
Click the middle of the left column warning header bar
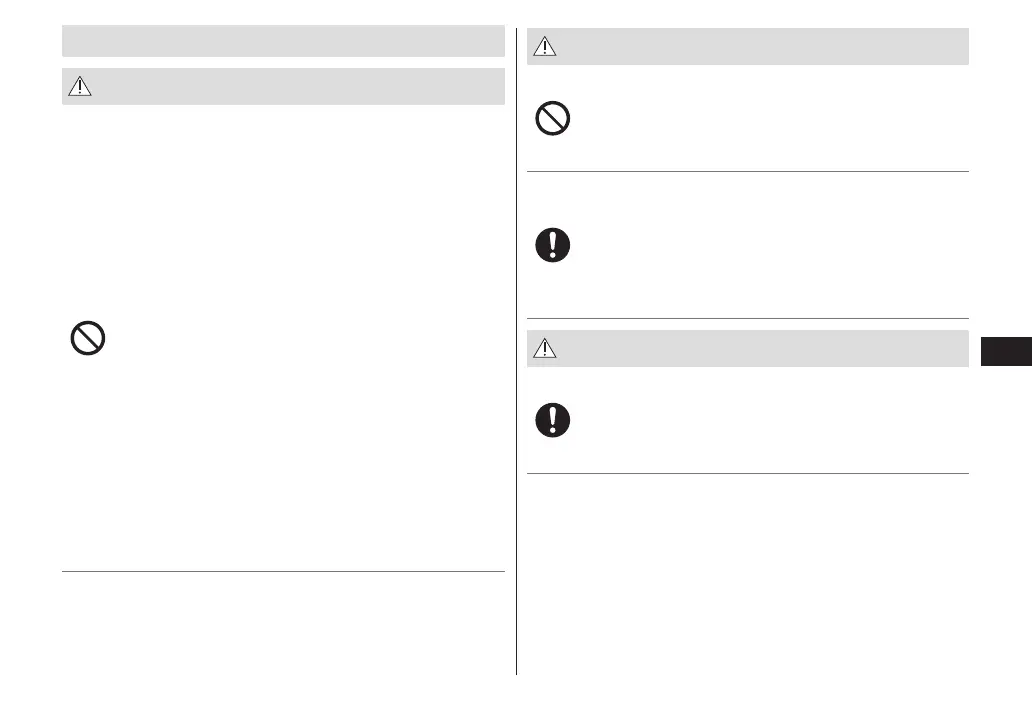pyautogui.click(x=283, y=87)
